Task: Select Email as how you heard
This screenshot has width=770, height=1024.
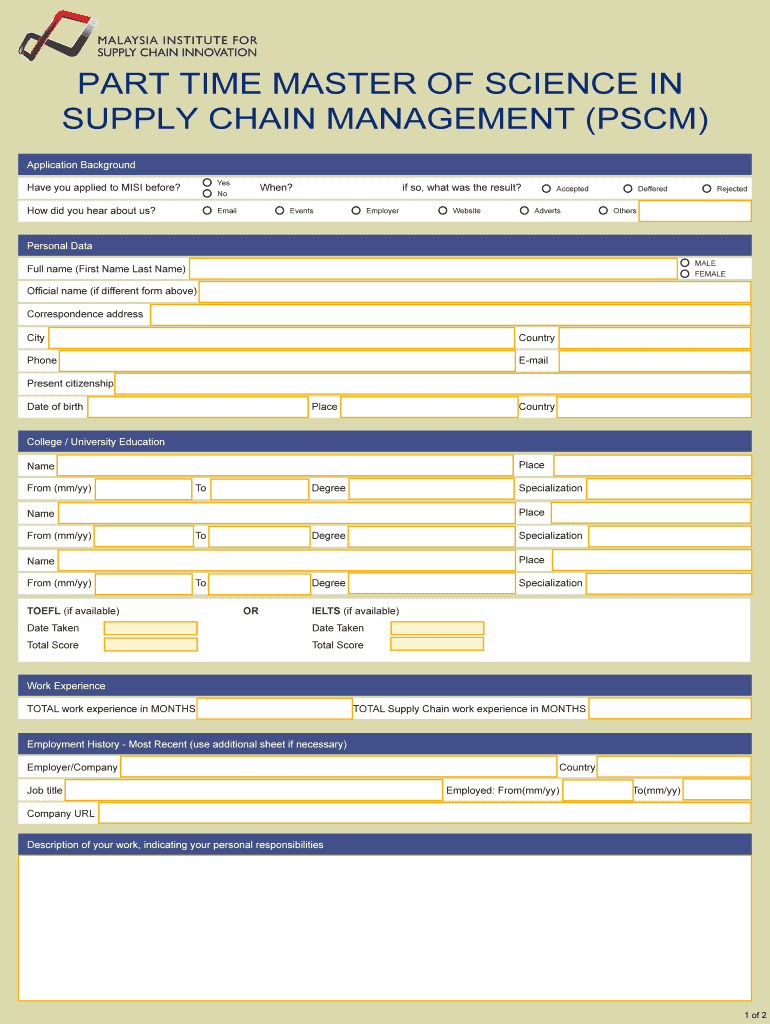Action: (x=207, y=211)
